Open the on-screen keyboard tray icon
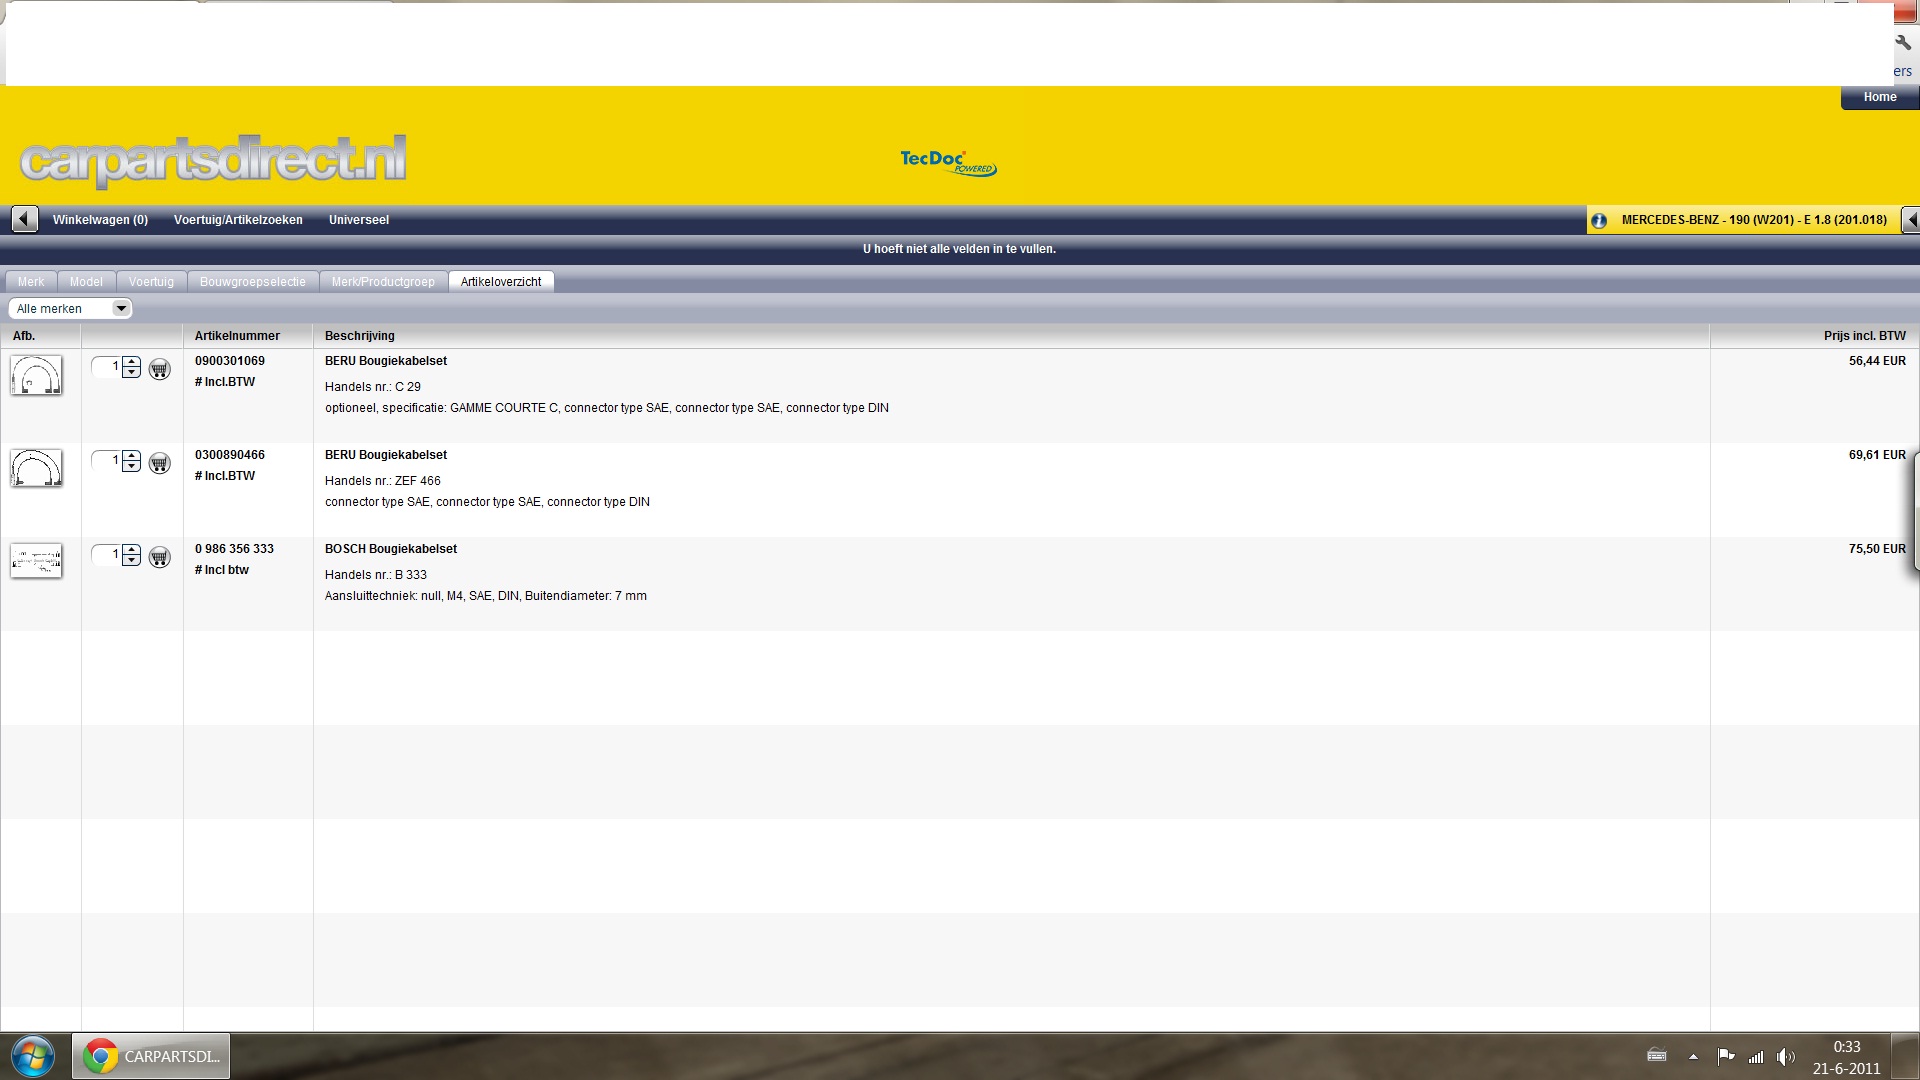 click(x=1657, y=1055)
